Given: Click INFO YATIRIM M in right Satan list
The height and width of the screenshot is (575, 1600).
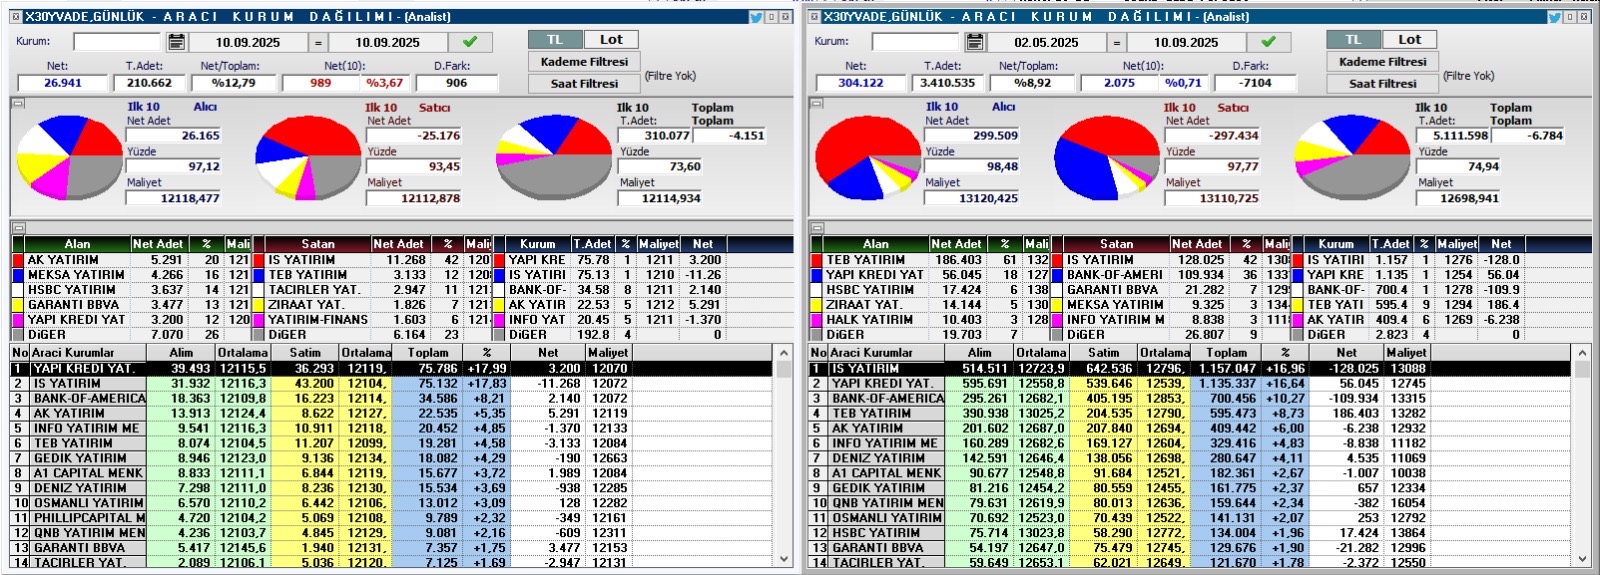Looking at the screenshot, I should (1116, 320).
